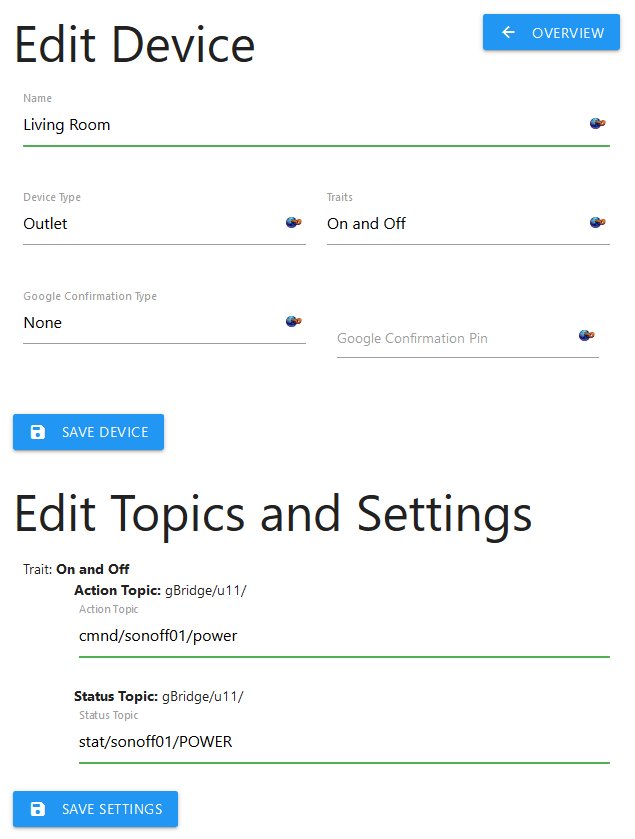Click the 'Action Topic: gBridge/u11/' prefix text

click(x=160, y=590)
